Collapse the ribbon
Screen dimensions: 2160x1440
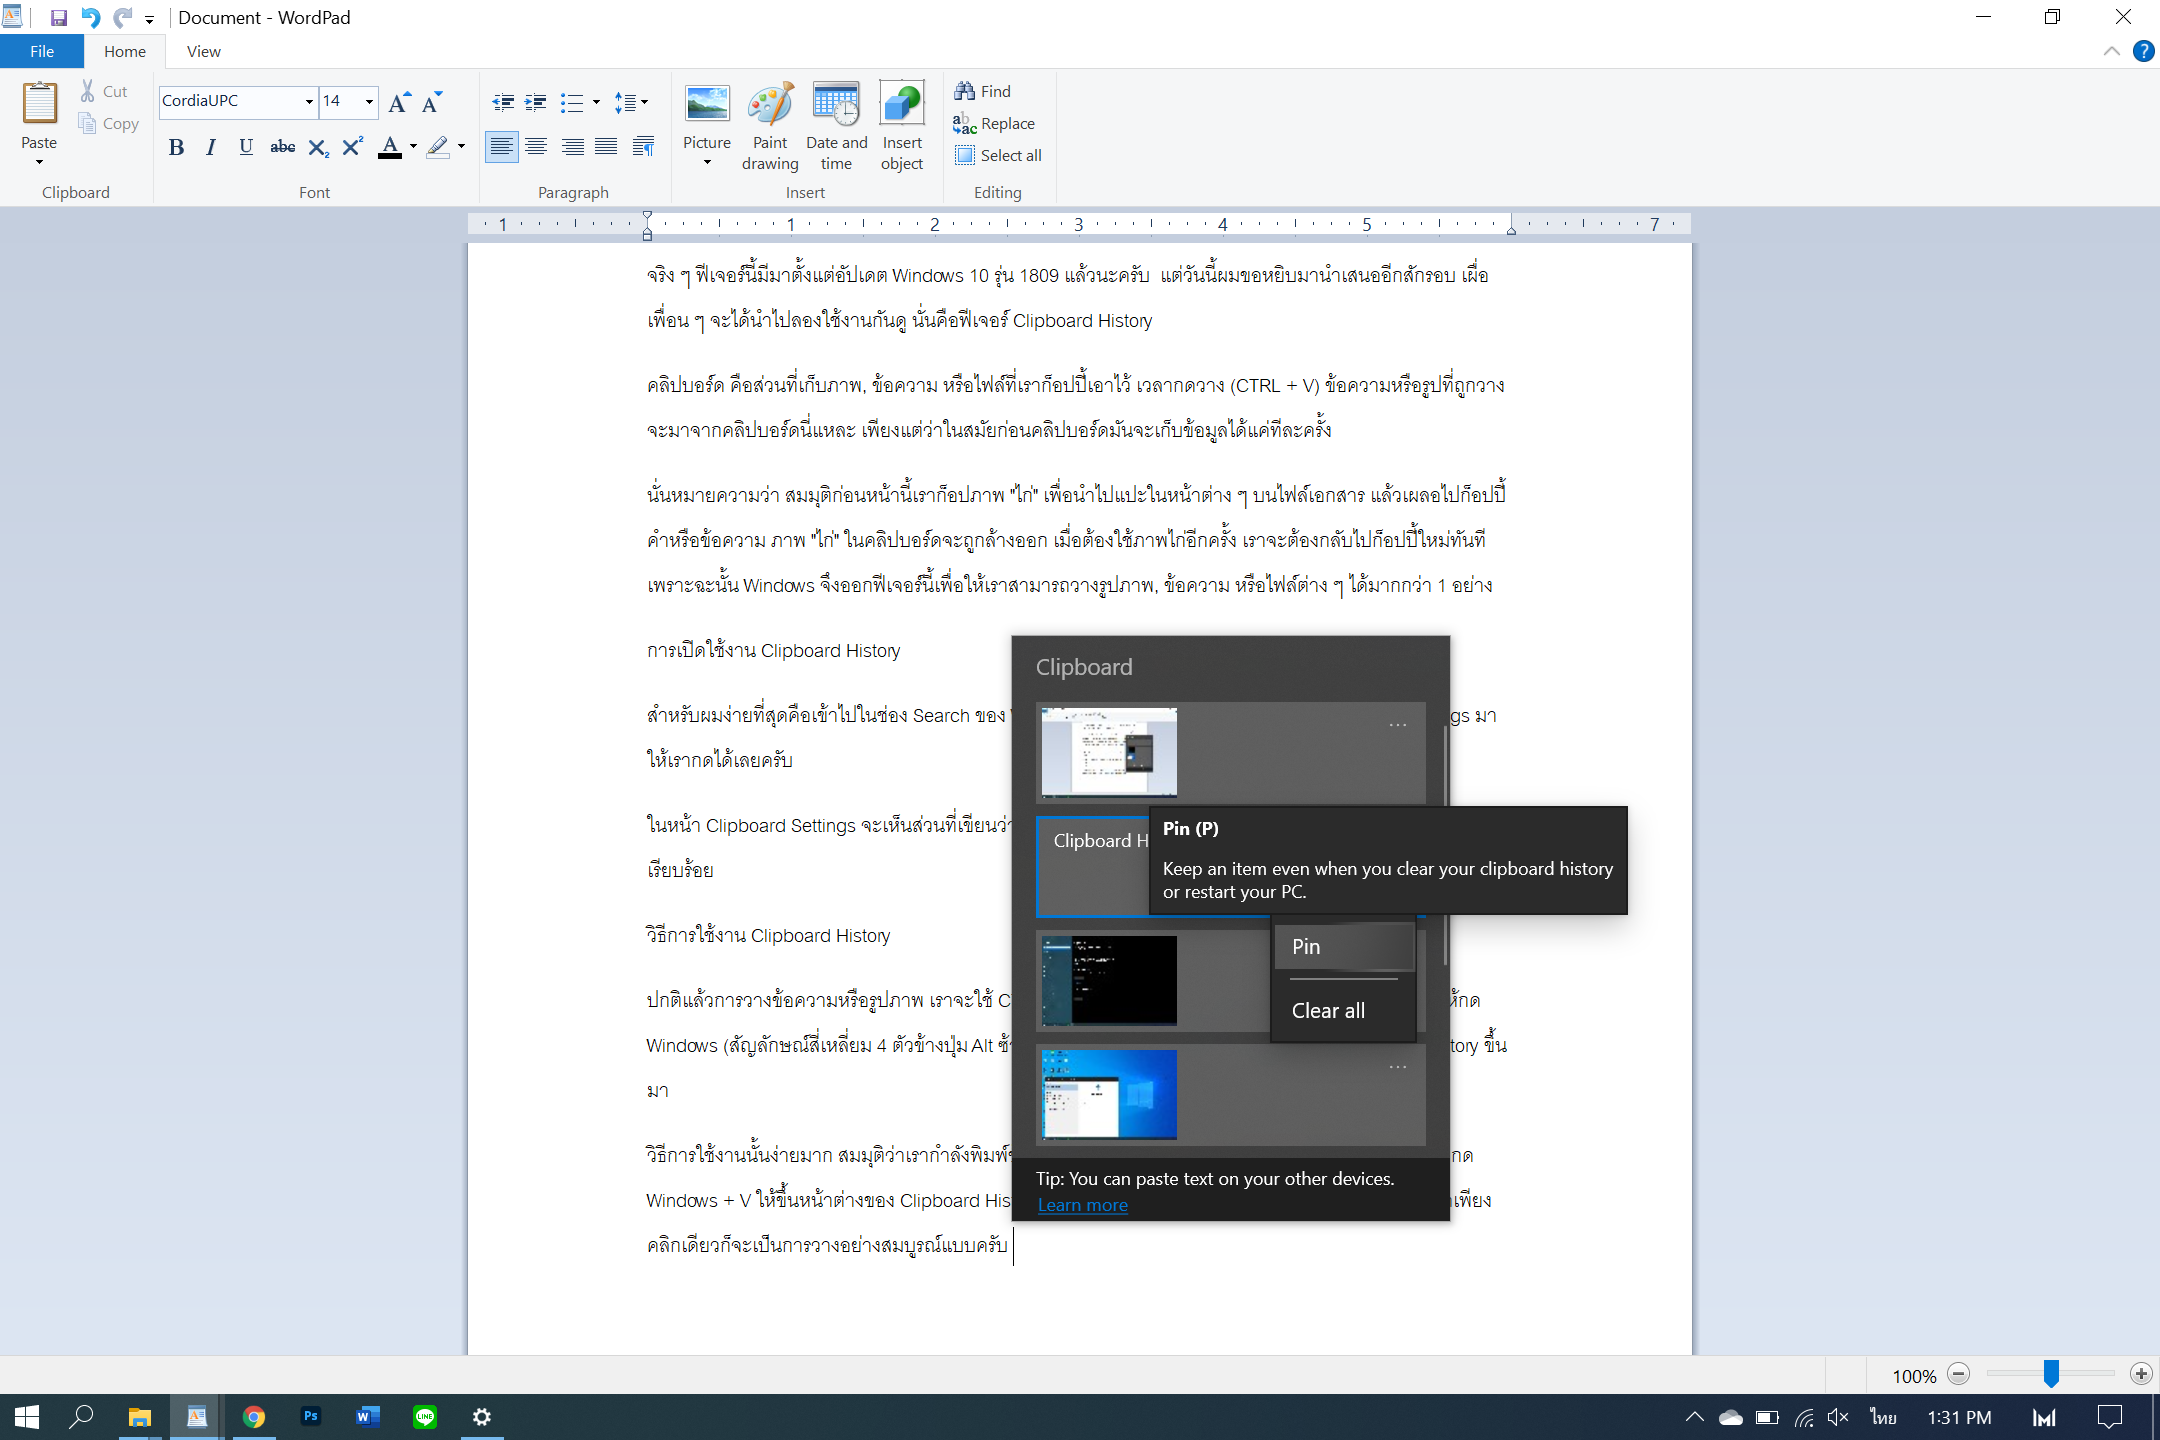[x=2112, y=51]
